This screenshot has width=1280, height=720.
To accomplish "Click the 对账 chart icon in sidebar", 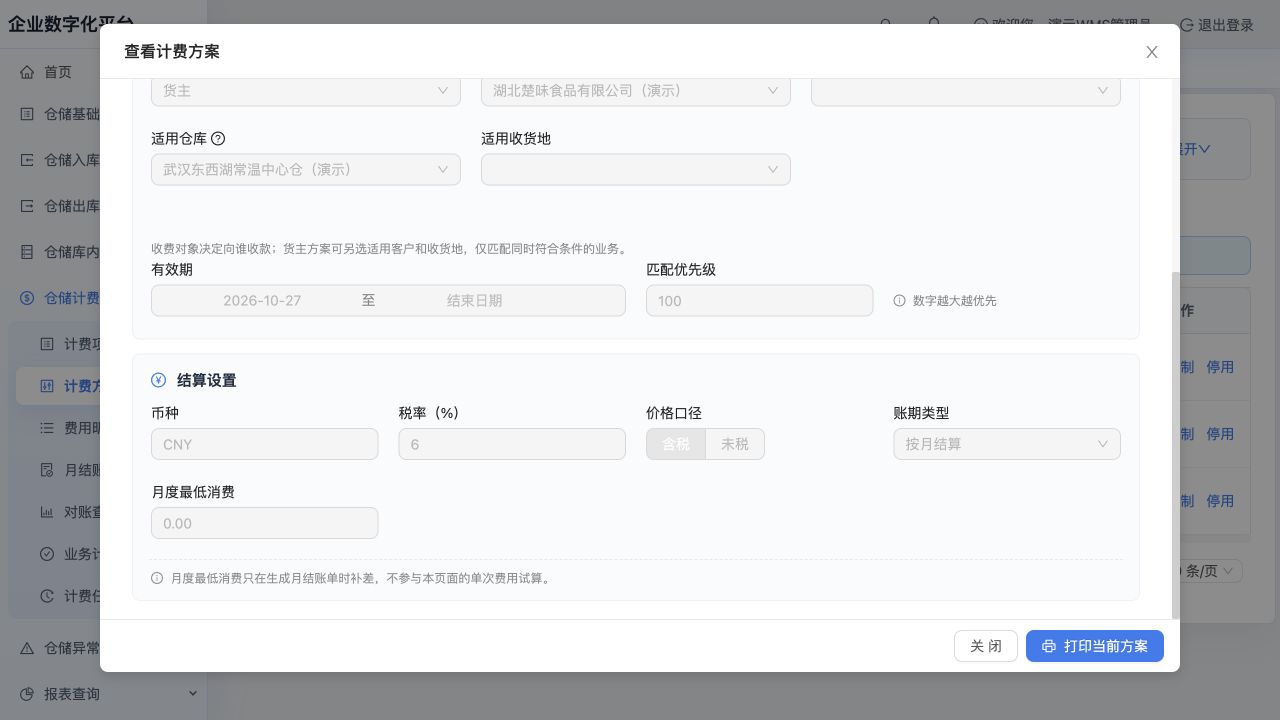I will point(47,512).
